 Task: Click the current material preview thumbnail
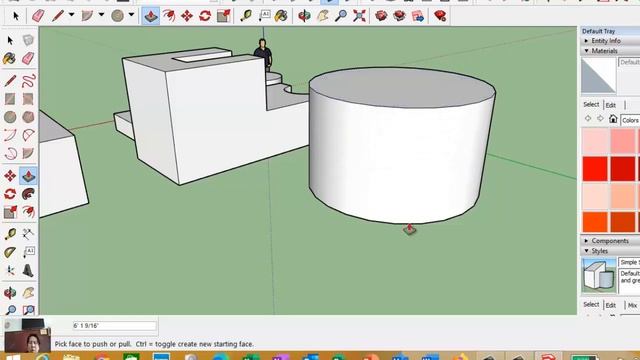click(598, 76)
